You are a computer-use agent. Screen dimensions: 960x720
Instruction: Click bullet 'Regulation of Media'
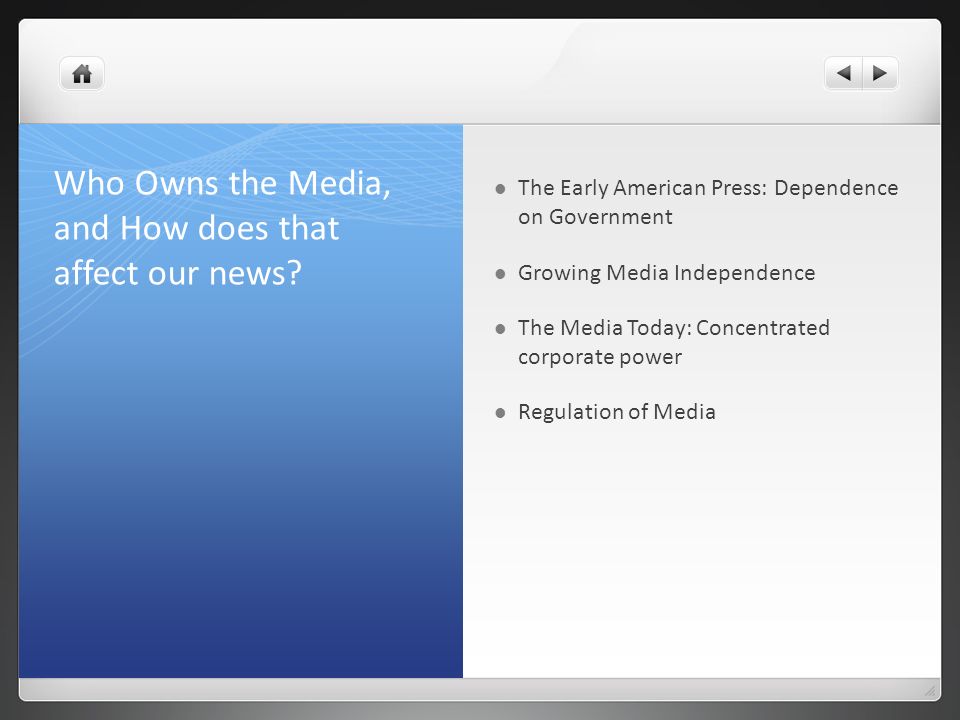point(617,412)
